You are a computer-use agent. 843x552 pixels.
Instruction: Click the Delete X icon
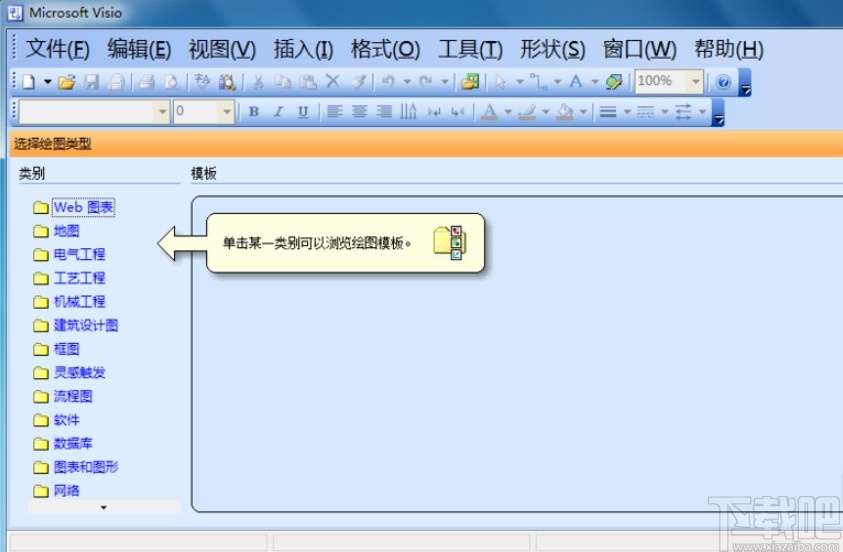(333, 82)
